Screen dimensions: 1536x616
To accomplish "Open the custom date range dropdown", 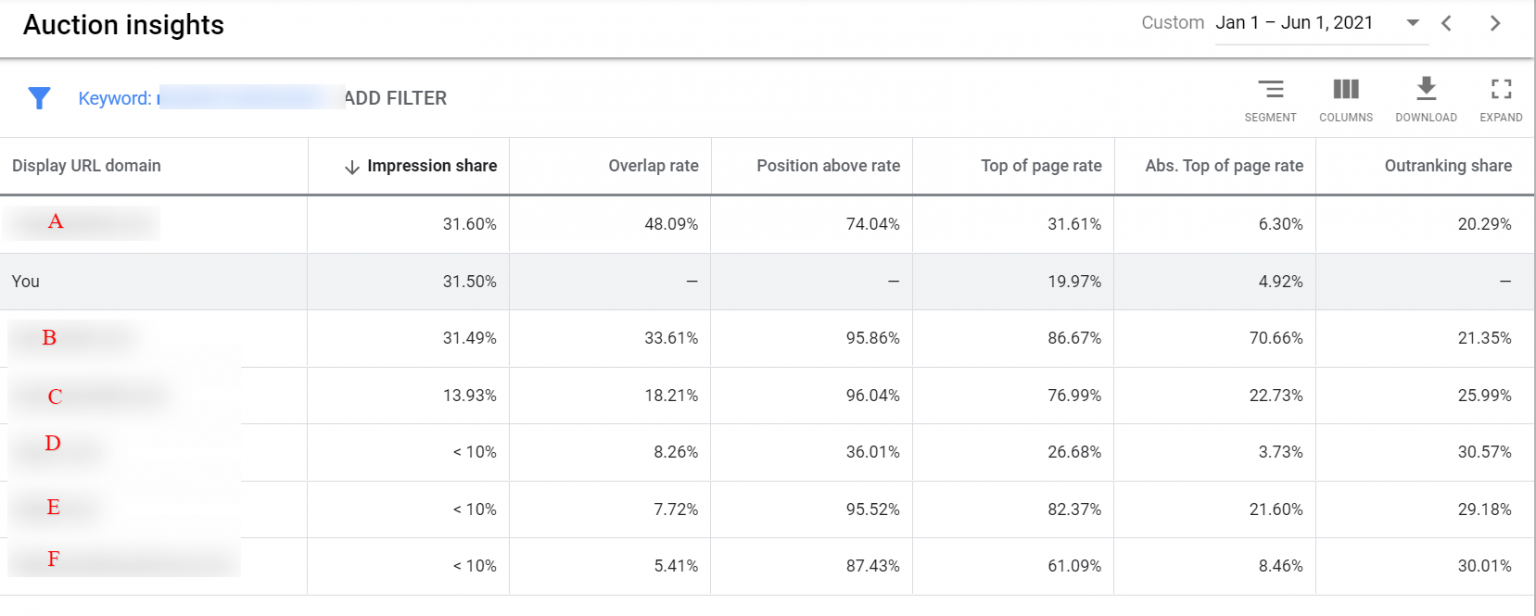I will 1413,22.
